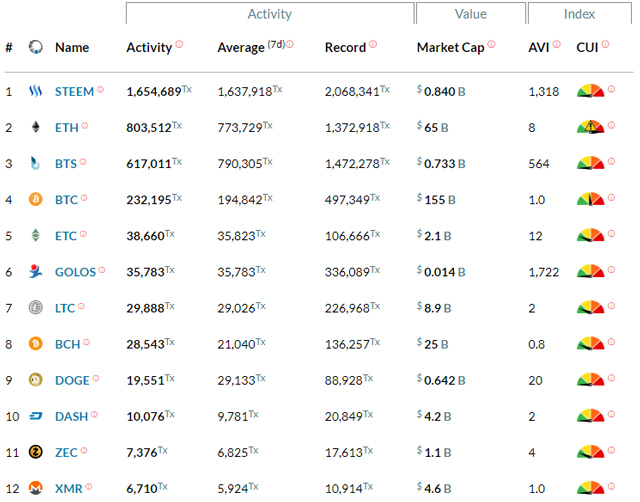Image resolution: width=640 pixels, height=502 pixels.
Task: Sort by the Activity column header
Action: coord(149,48)
